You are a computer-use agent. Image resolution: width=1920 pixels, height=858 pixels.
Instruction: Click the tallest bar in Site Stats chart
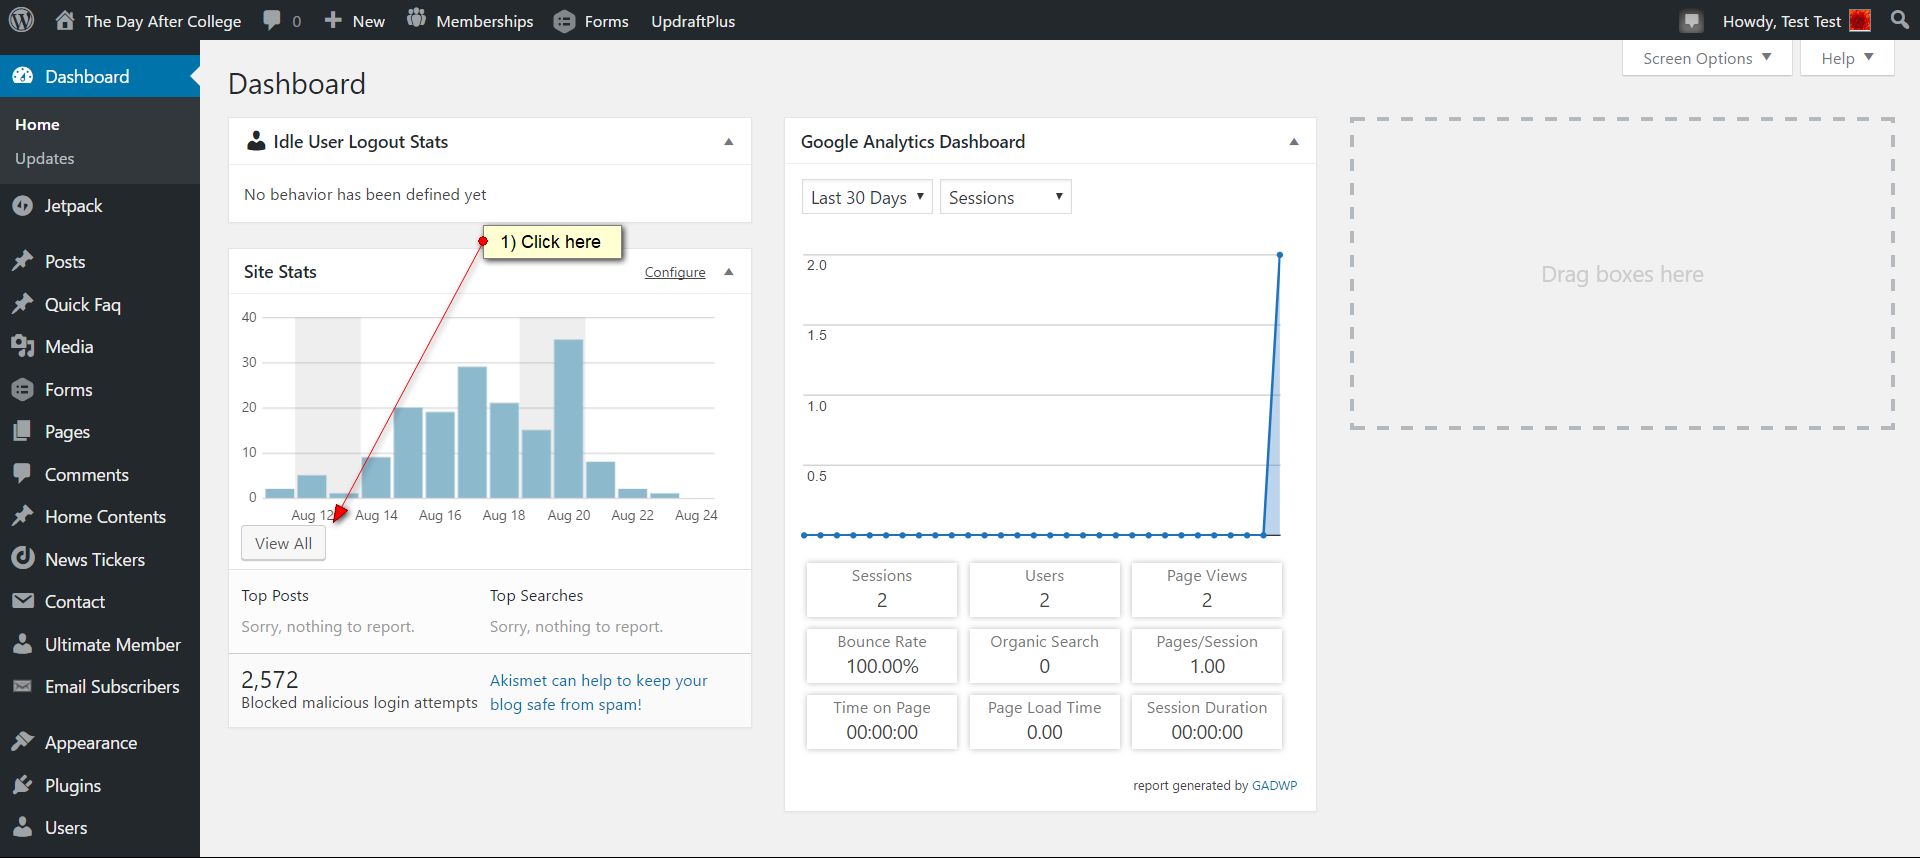pyautogui.click(x=568, y=418)
